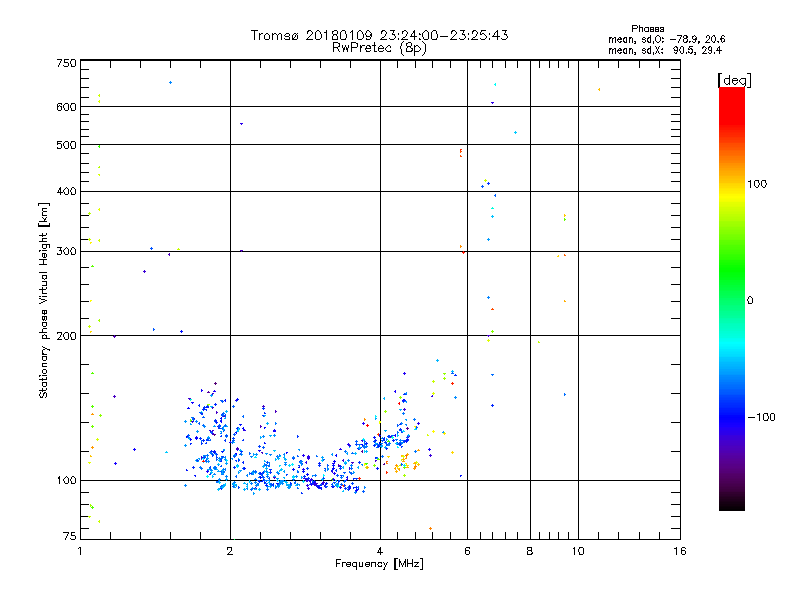The width and height of the screenshot is (800, 600).
Task: Click the colorbar '-100' tick label
Action: [x=761, y=417]
